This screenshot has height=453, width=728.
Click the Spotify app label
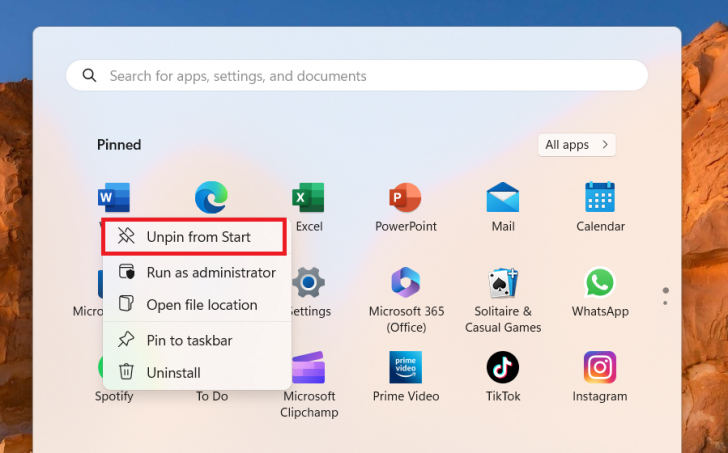click(x=114, y=396)
